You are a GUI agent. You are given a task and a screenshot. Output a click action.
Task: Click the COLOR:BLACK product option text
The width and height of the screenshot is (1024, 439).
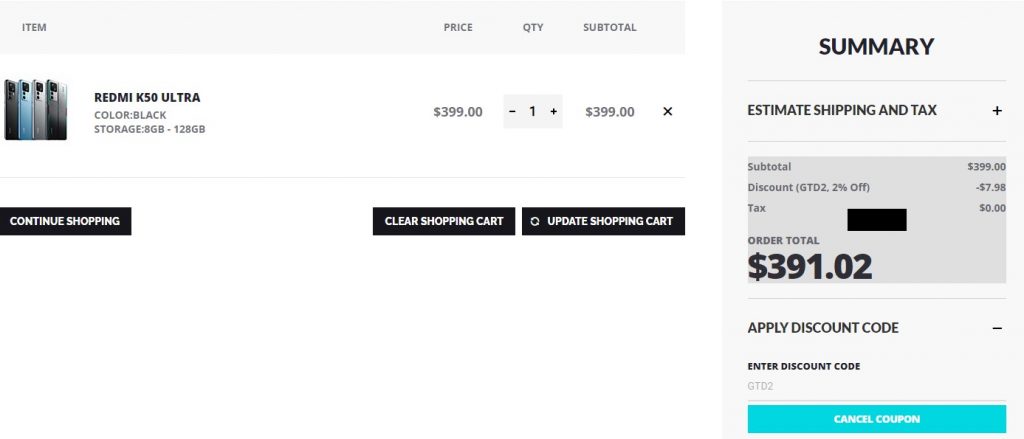click(130, 115)
